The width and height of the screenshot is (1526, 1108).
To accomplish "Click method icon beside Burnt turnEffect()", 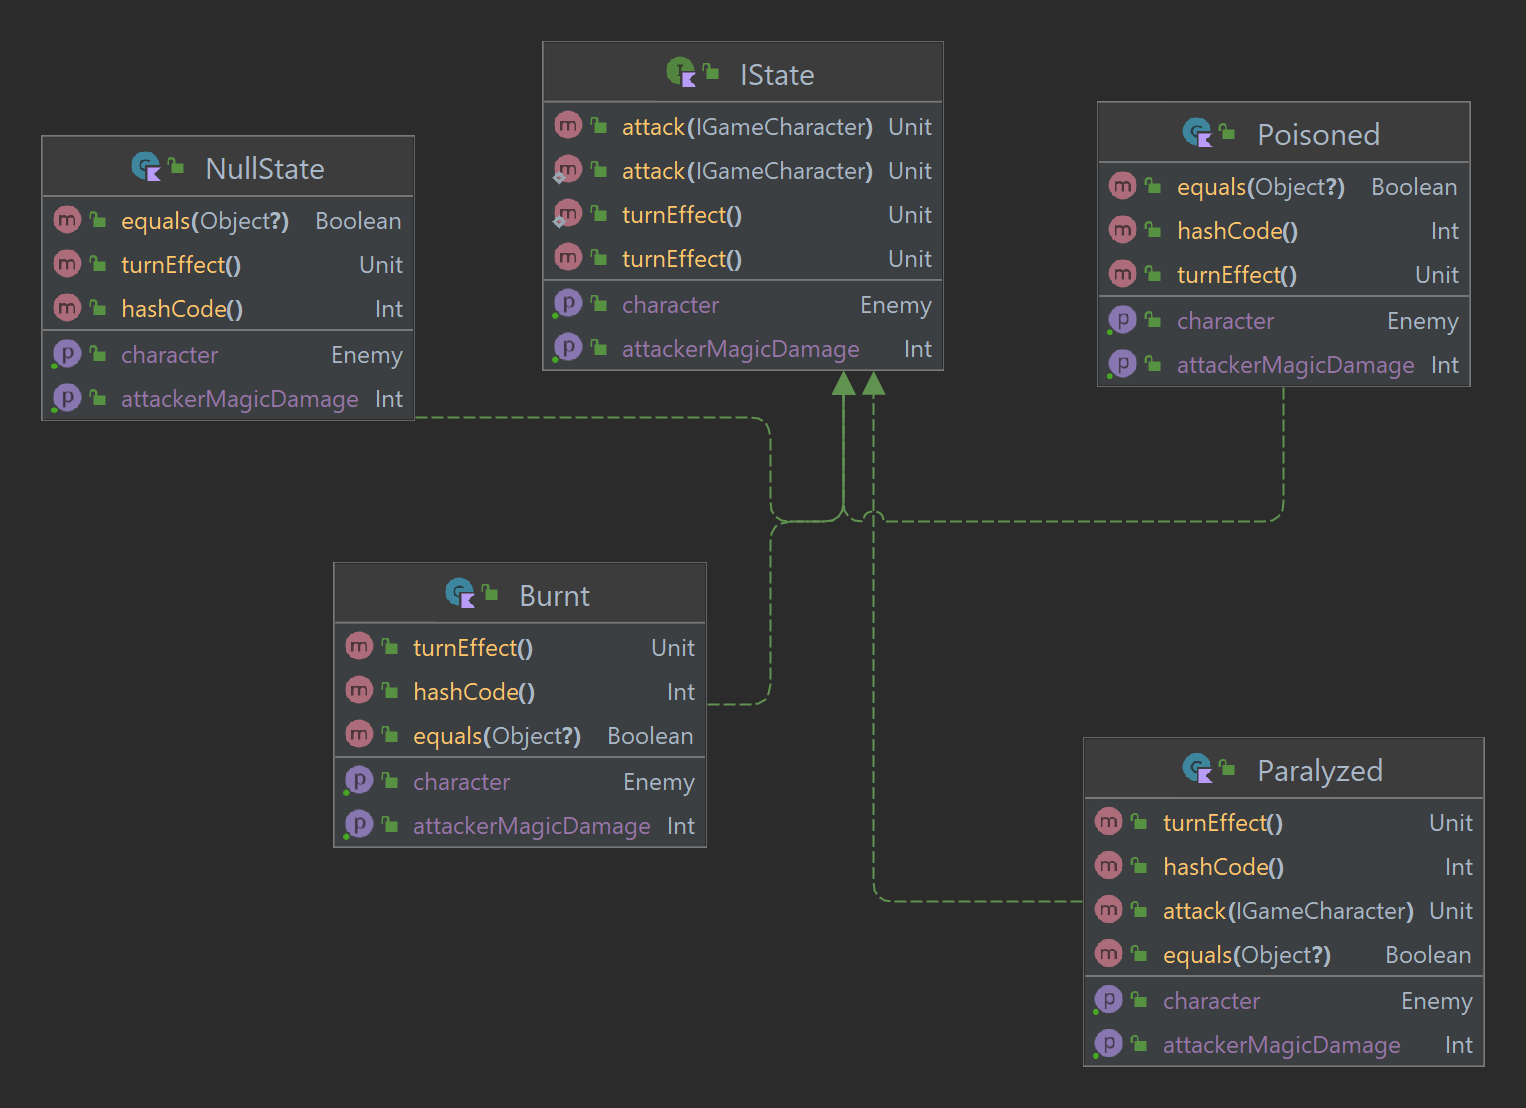I will pyautogui.click(x=359, y=646).
